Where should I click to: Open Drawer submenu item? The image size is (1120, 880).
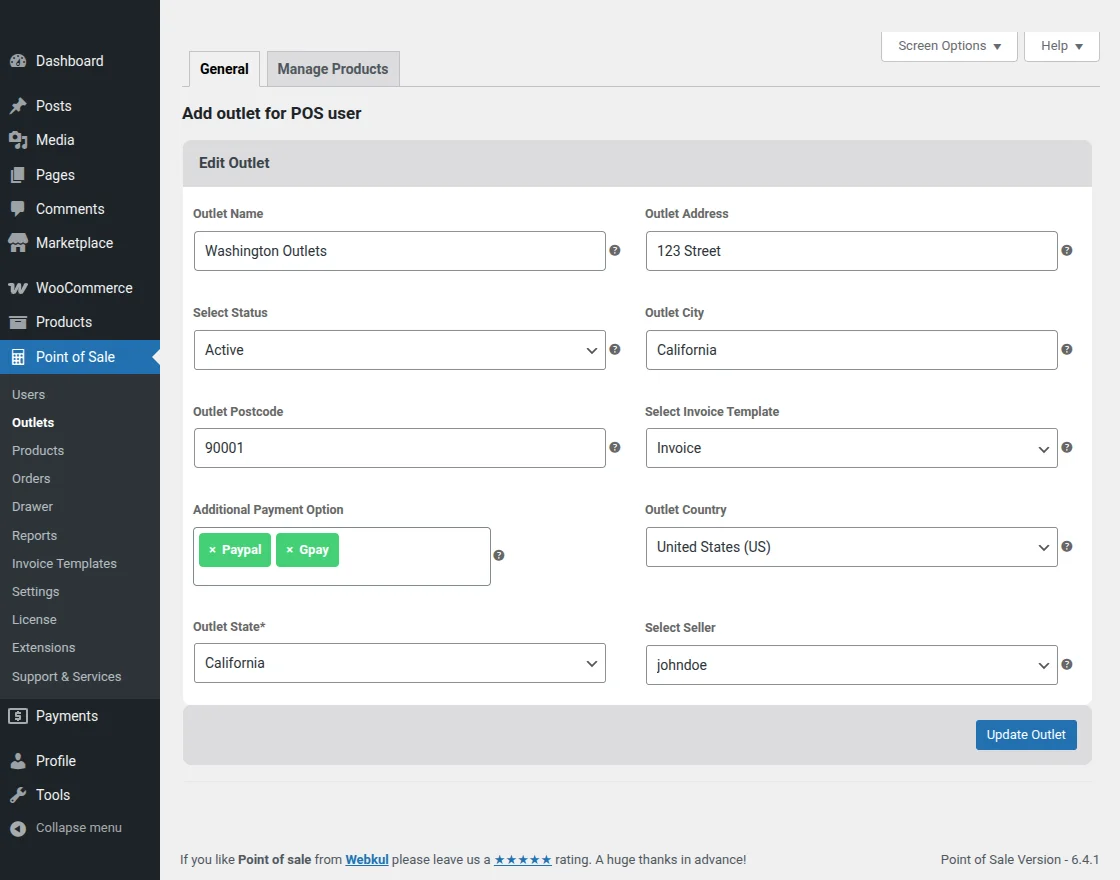point(32,506)
